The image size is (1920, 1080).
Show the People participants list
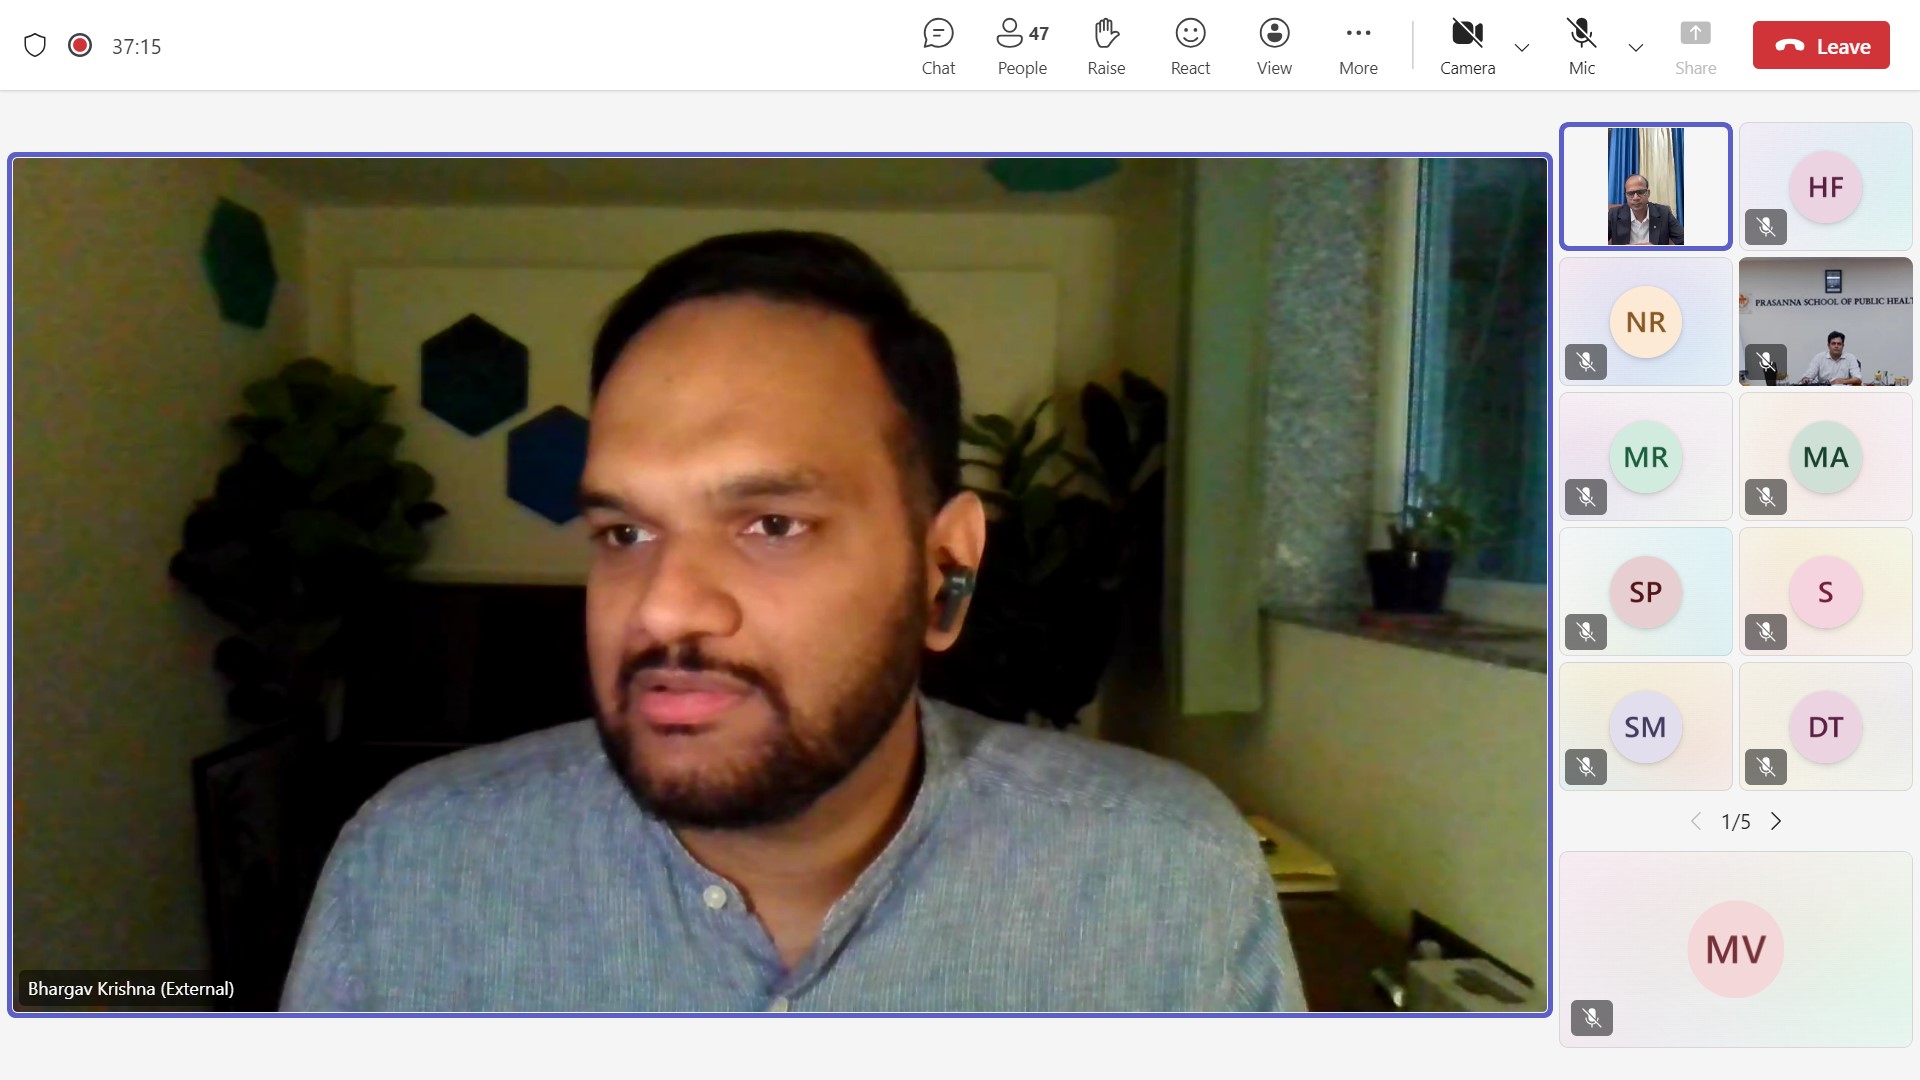pos(1022,46)
